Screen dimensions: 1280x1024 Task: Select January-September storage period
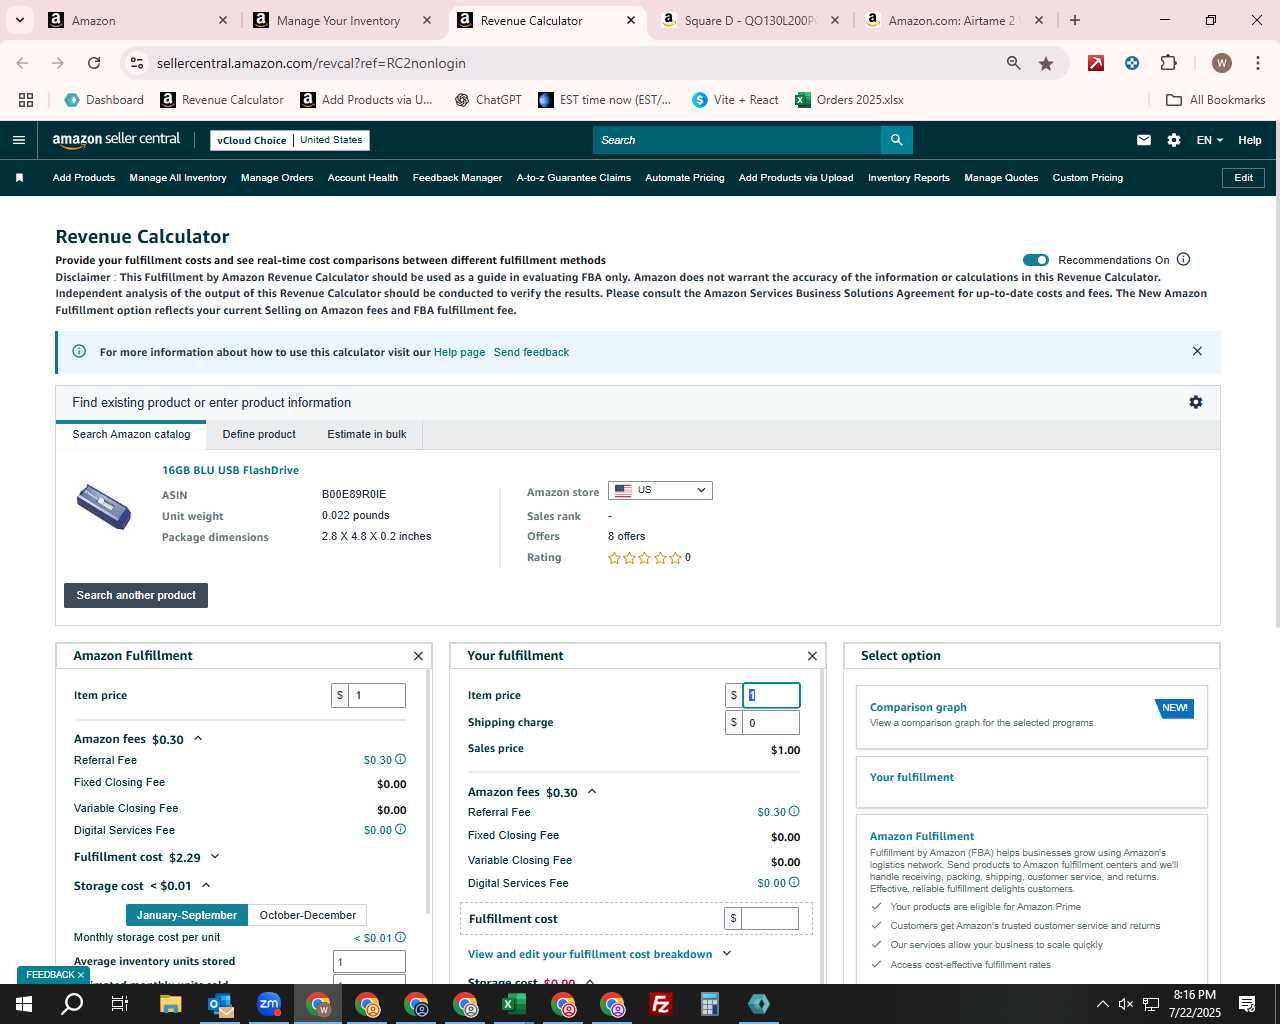coord(187,915)
